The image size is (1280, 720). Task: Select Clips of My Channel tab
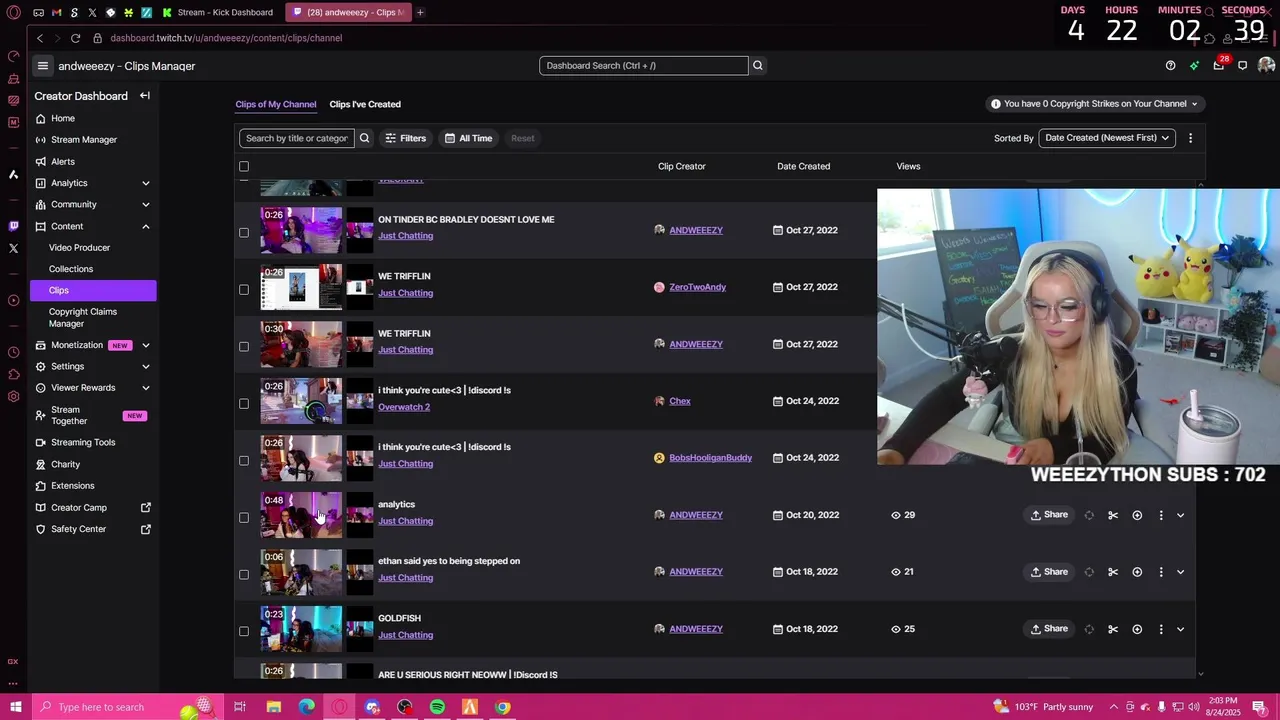click(276, 104)
